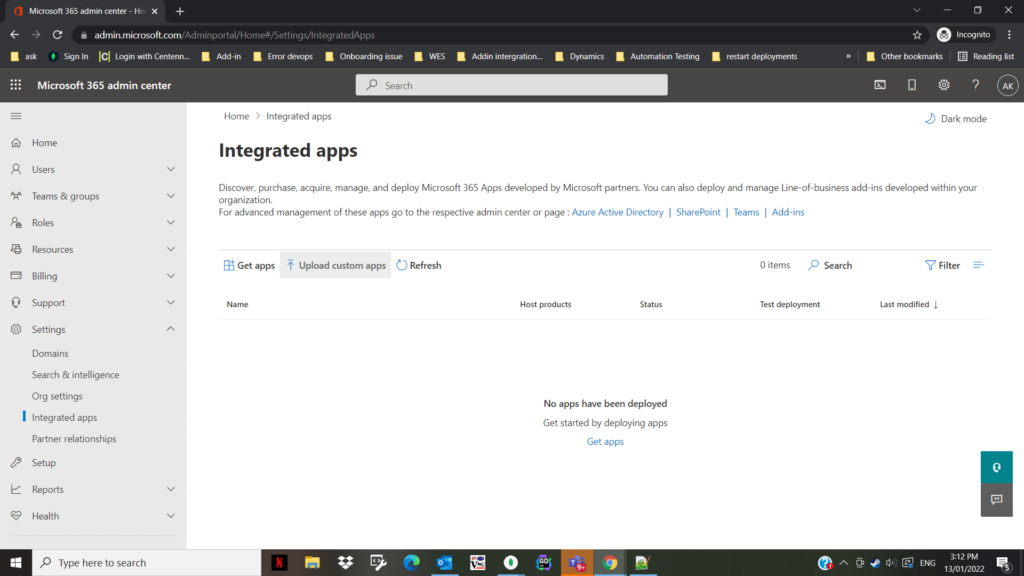Open Dropbox from the taskbar
Screen dimensions: 1024x576
pyautogui.click(x=345, y=562)
